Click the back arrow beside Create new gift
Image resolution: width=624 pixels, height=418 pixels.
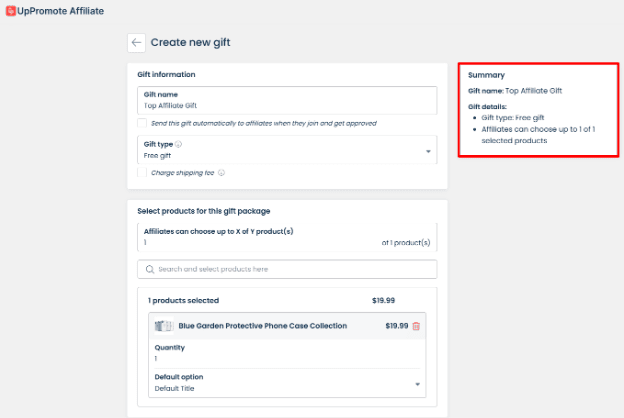[136, 43]
